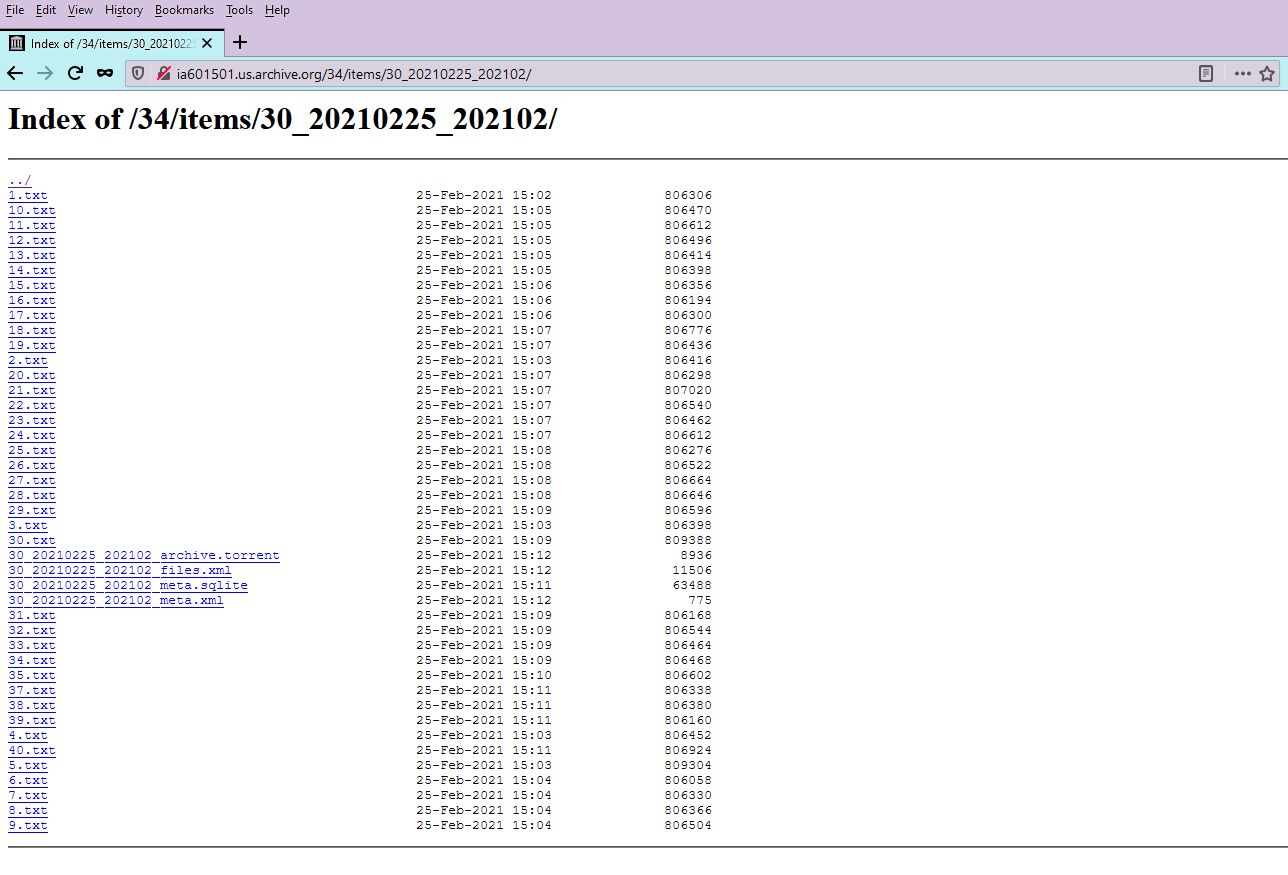This screenshot has height=875, width=1288.
Task: Open the 21.txt link
Action: click(32, 390)
